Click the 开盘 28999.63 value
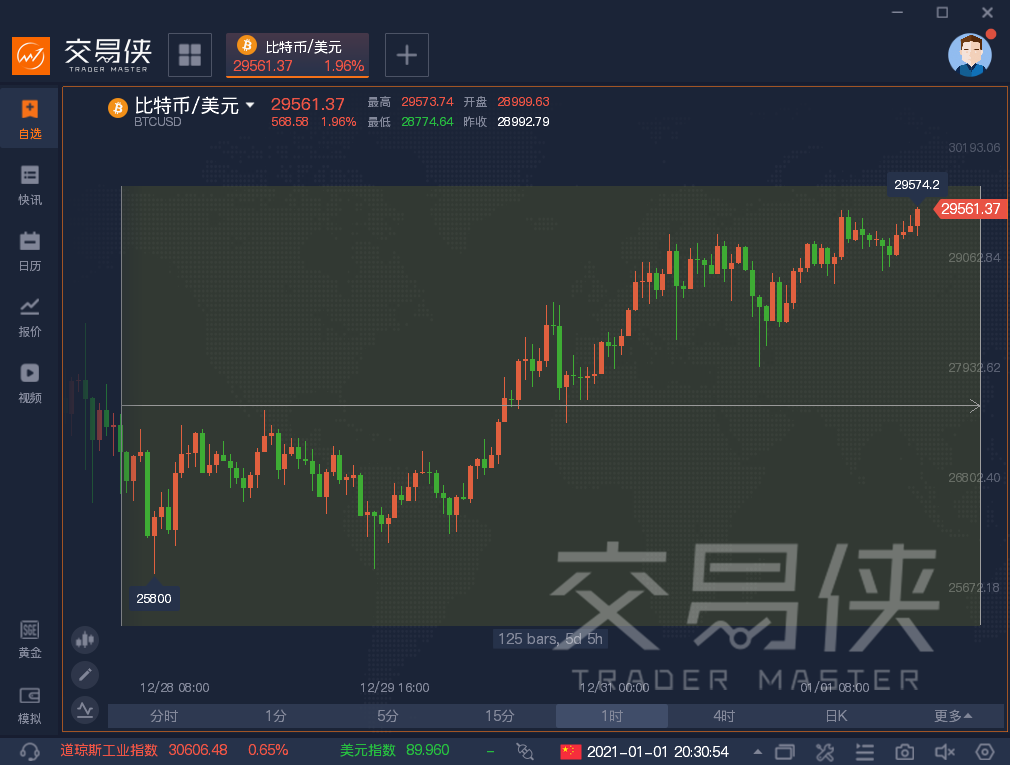Screen dimensions: 1010x765 click(x=523, y=102)
